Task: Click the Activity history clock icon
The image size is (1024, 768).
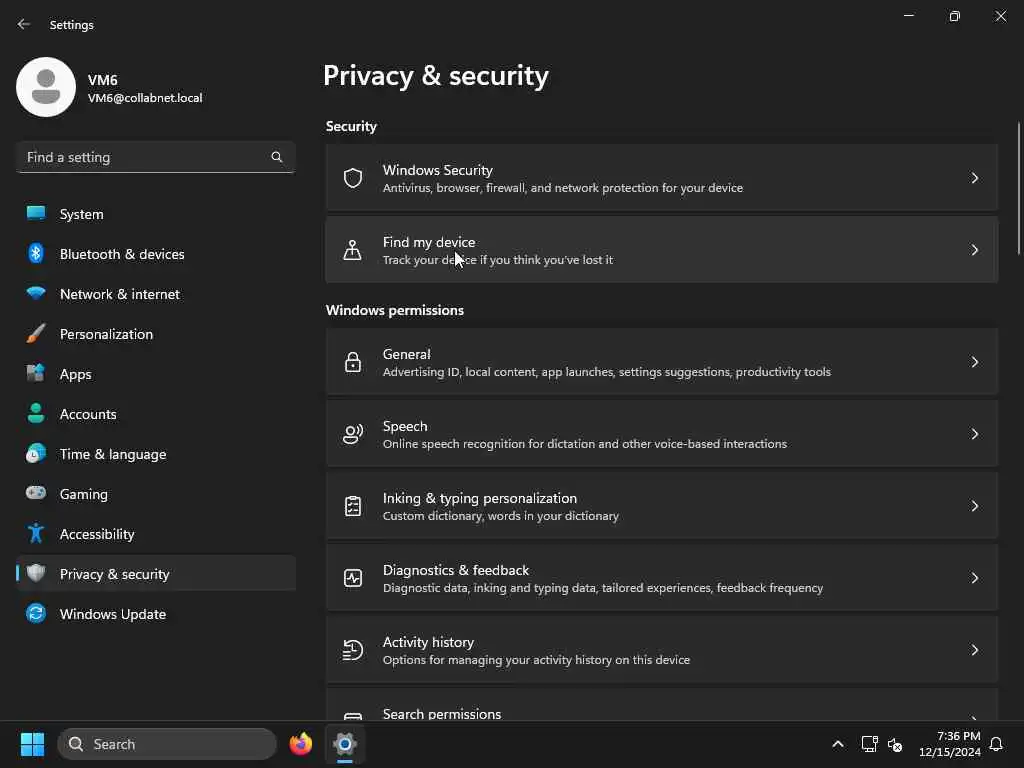Action: [x=353, y=650]
